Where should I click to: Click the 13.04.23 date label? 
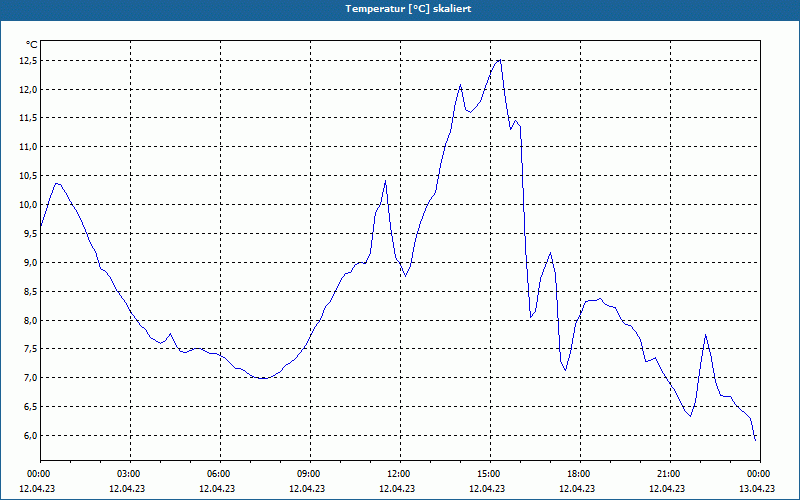tap(757, 488)
